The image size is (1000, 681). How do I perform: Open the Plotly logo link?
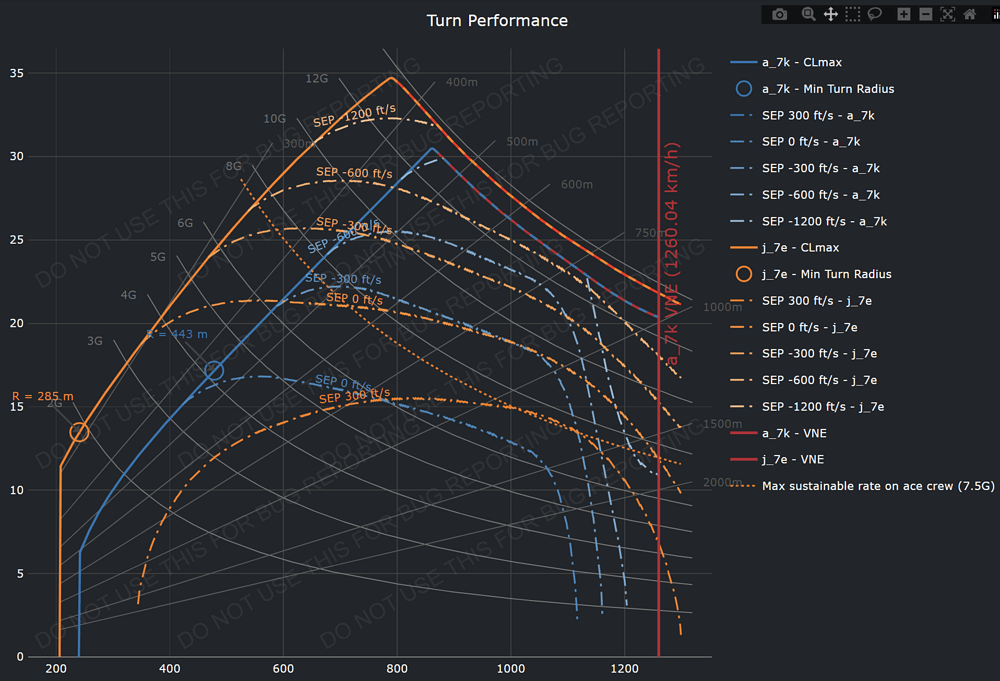[993, 14]
